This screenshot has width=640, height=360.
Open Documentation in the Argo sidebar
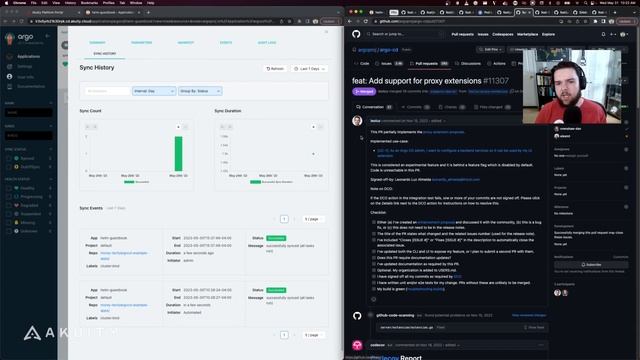pyautogui.click(x=31, y=87)
